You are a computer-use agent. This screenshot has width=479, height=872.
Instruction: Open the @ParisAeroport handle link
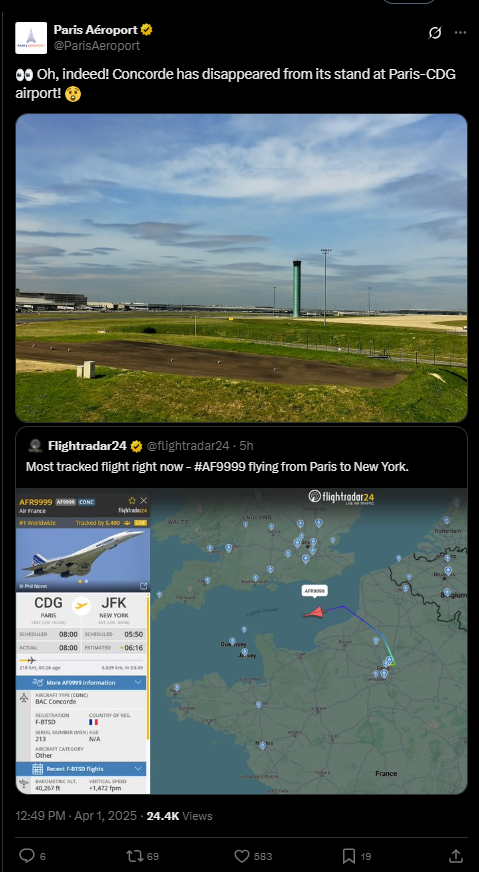97,46
